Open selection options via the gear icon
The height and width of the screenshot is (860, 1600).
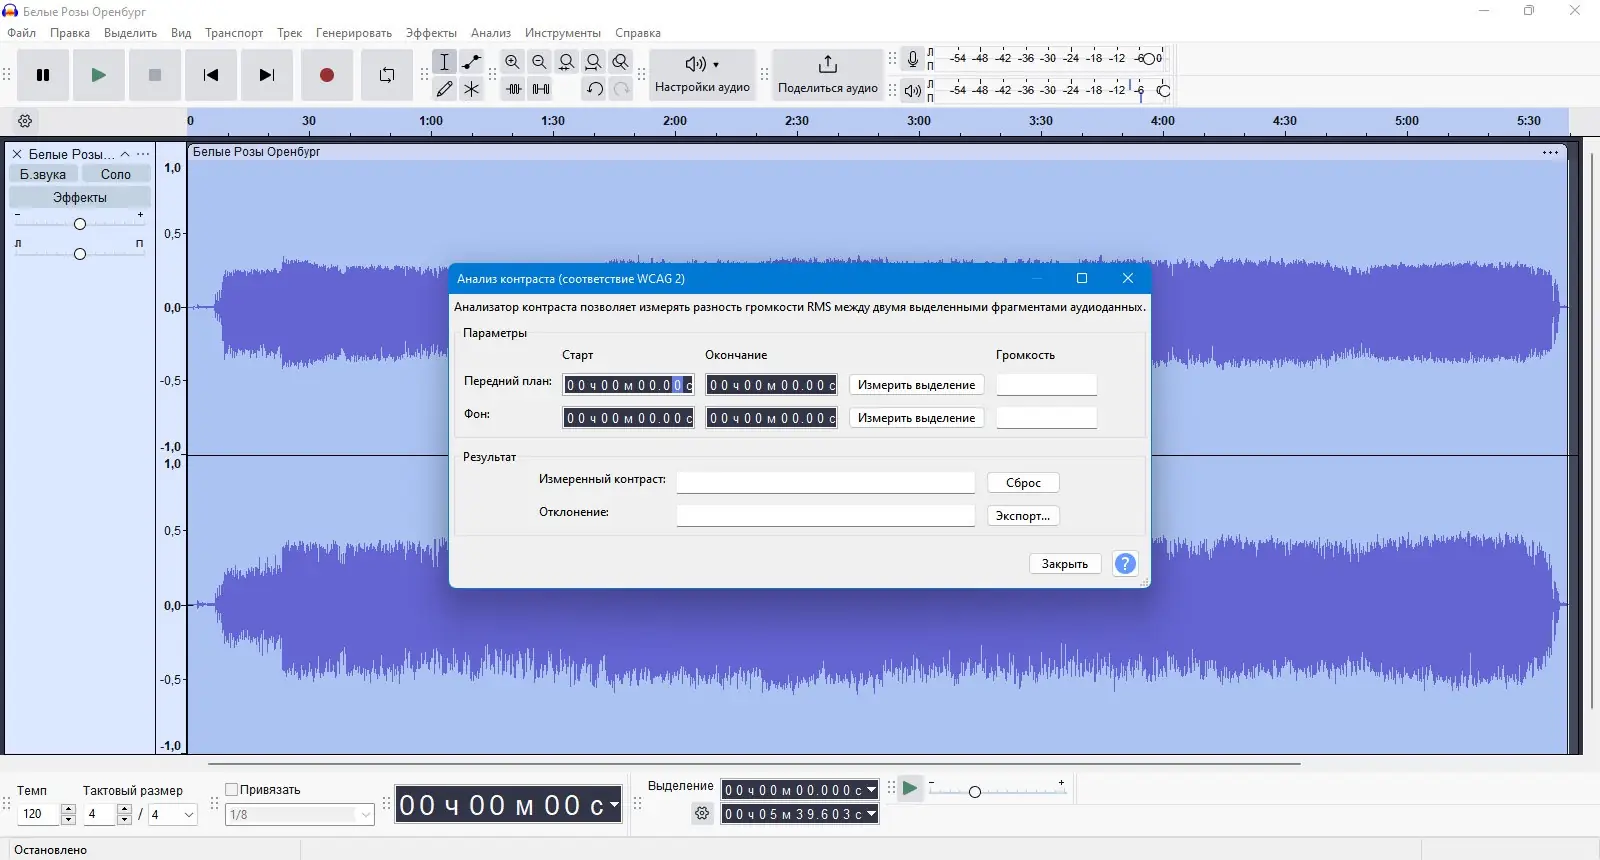702,813
